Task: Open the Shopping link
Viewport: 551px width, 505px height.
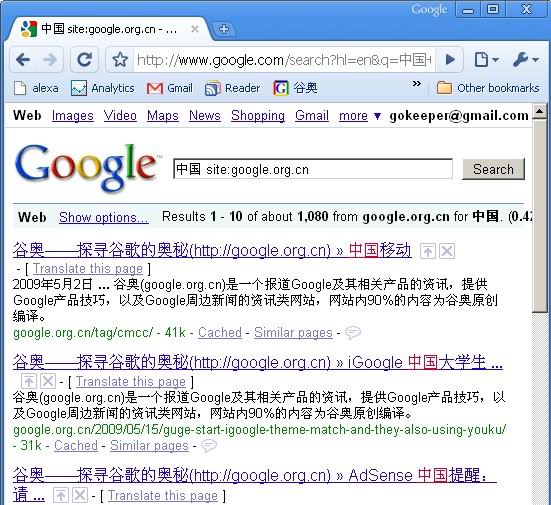Action: pos(258,116)
